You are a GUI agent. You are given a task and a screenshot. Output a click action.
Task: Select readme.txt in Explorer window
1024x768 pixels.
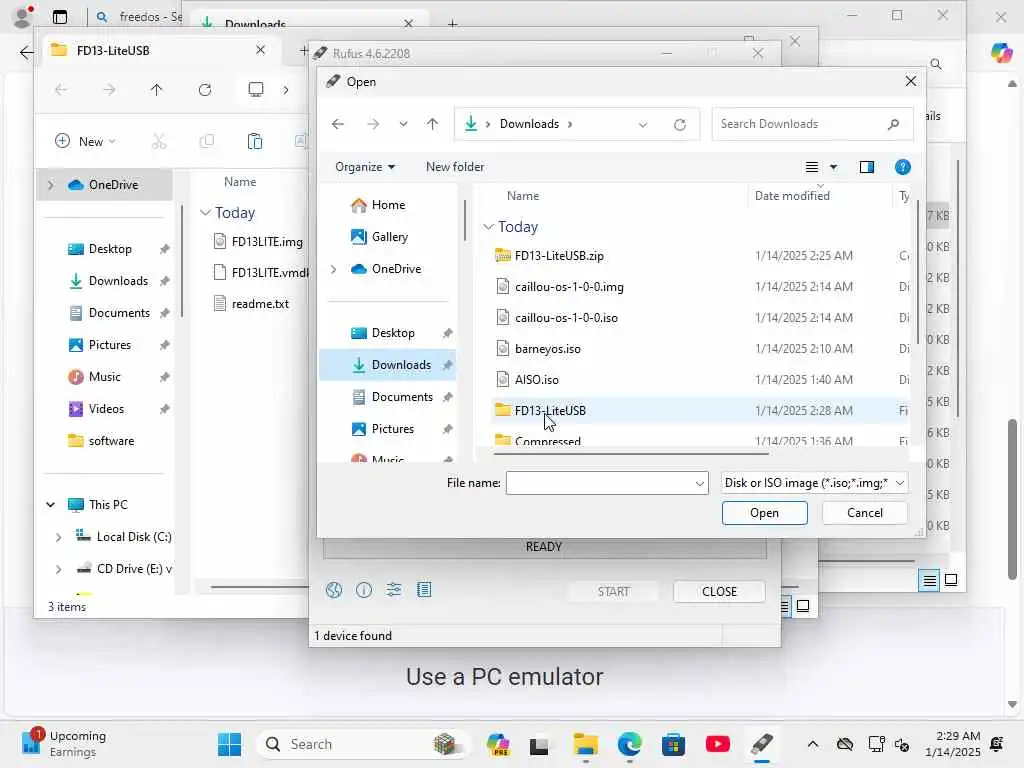[252, 304]
